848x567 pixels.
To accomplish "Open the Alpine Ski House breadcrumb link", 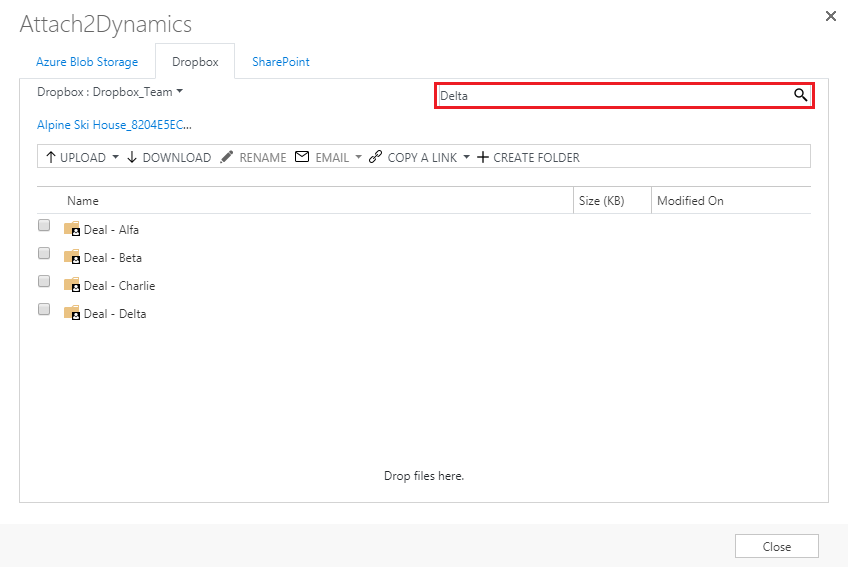I will [x=114, y=125].
